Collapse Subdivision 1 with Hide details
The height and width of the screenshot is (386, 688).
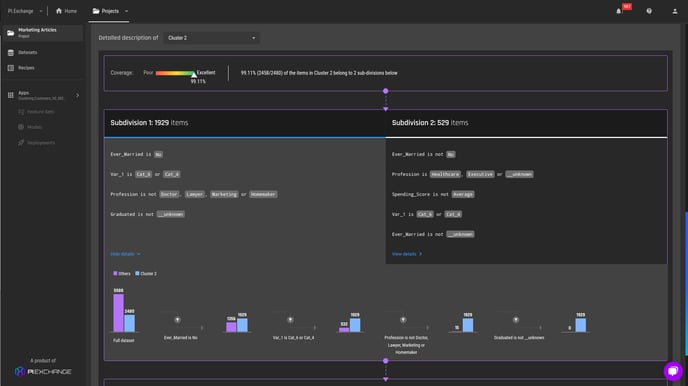tap(125, 254)
